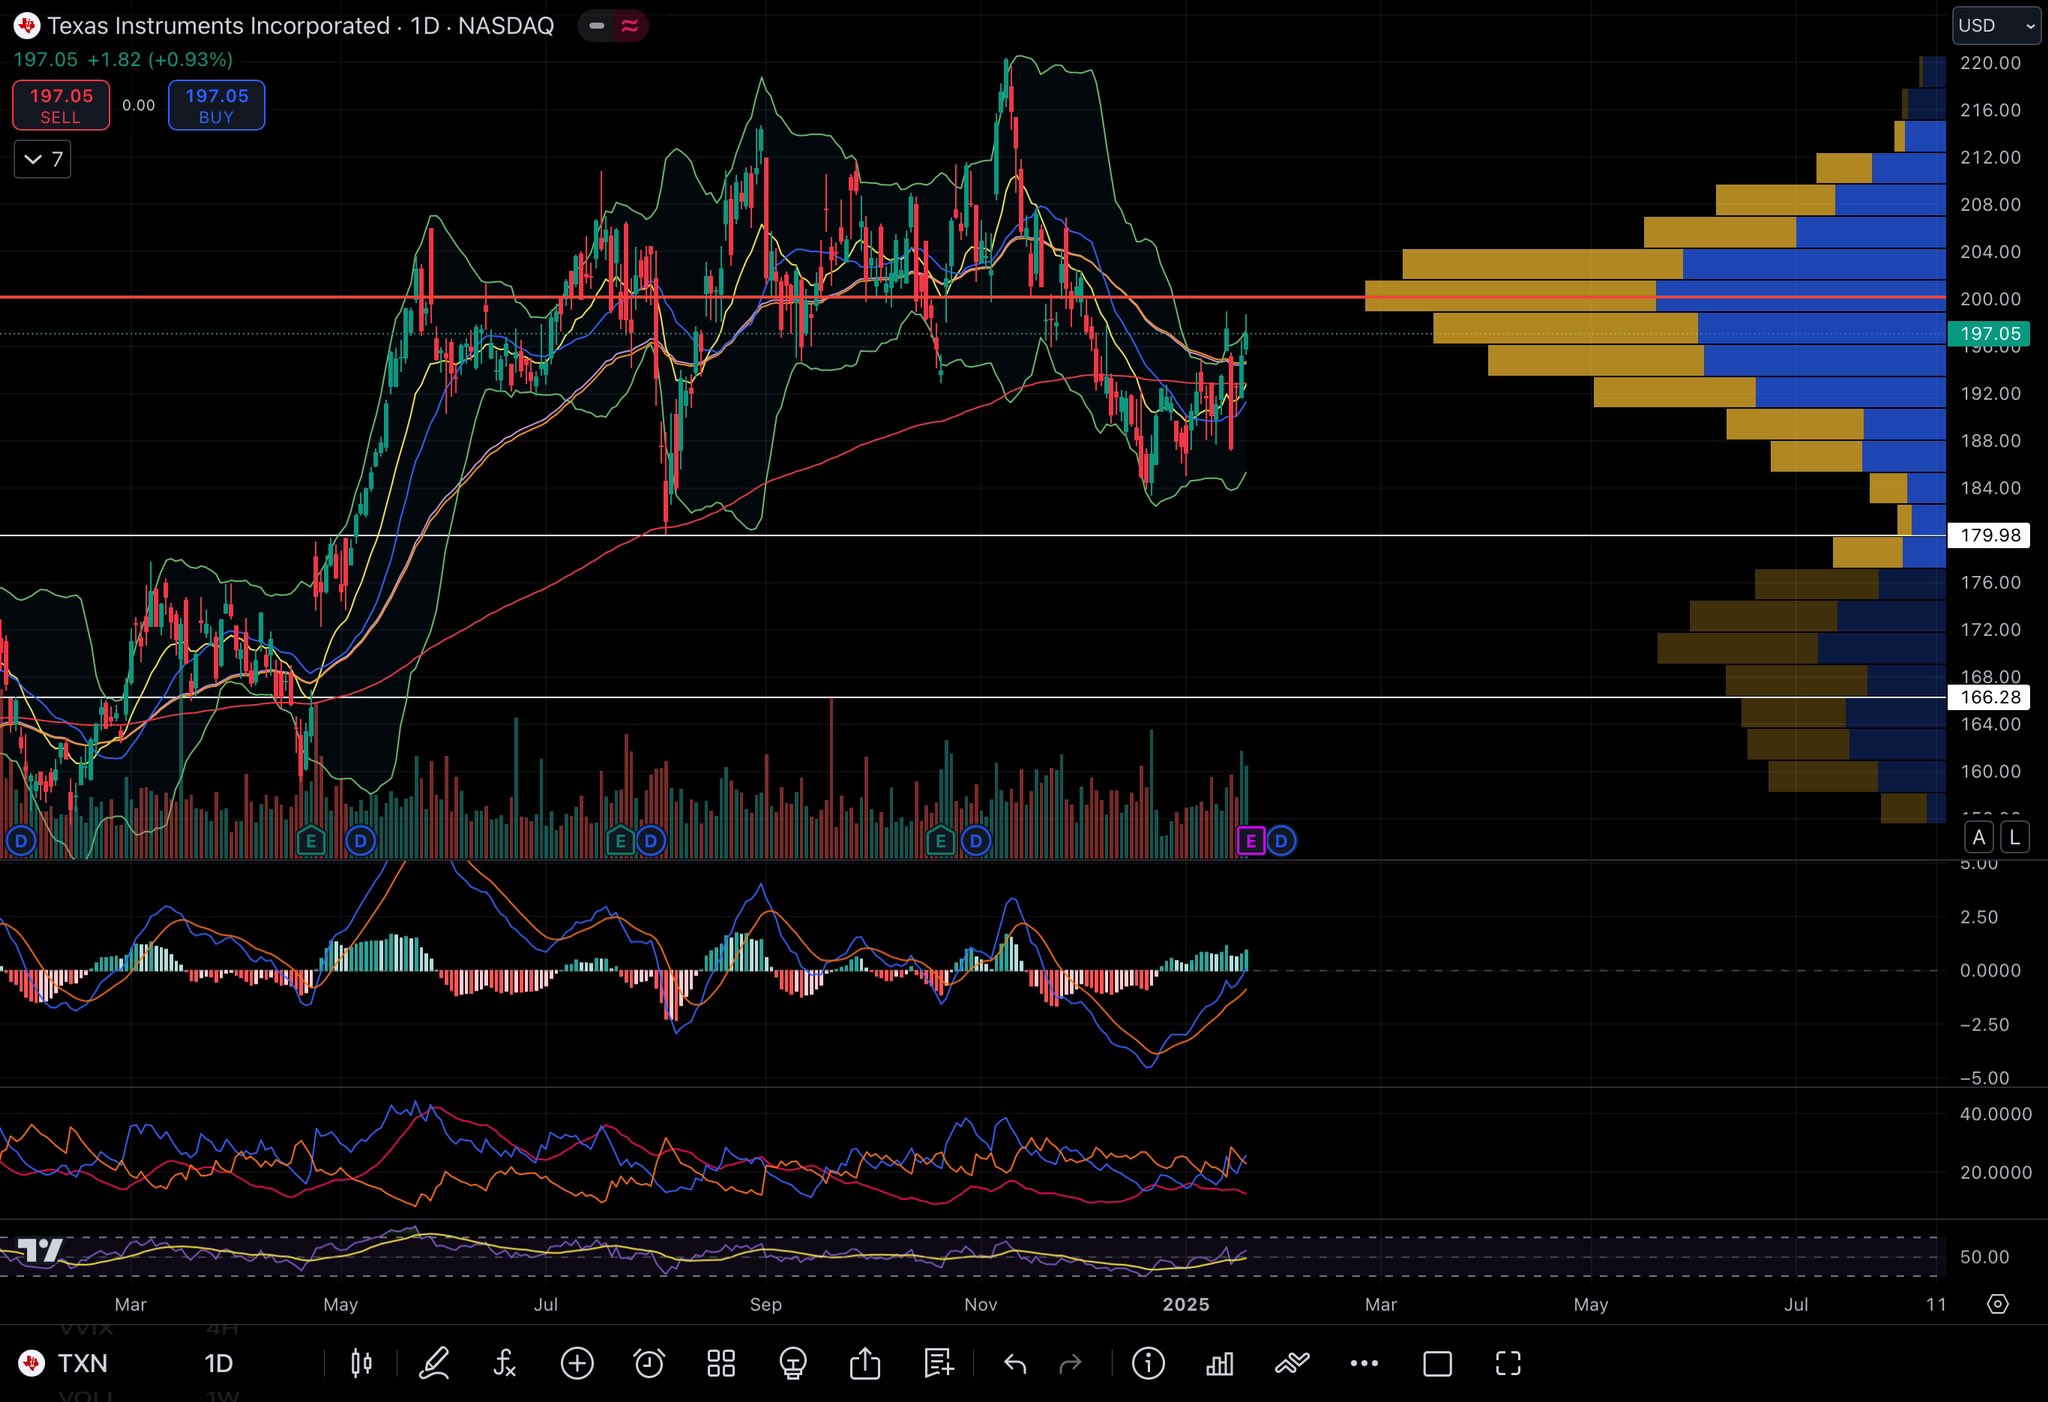2048x1402 pixels.
Task: Open the candlestick chart type selector
Action: 361,1363
